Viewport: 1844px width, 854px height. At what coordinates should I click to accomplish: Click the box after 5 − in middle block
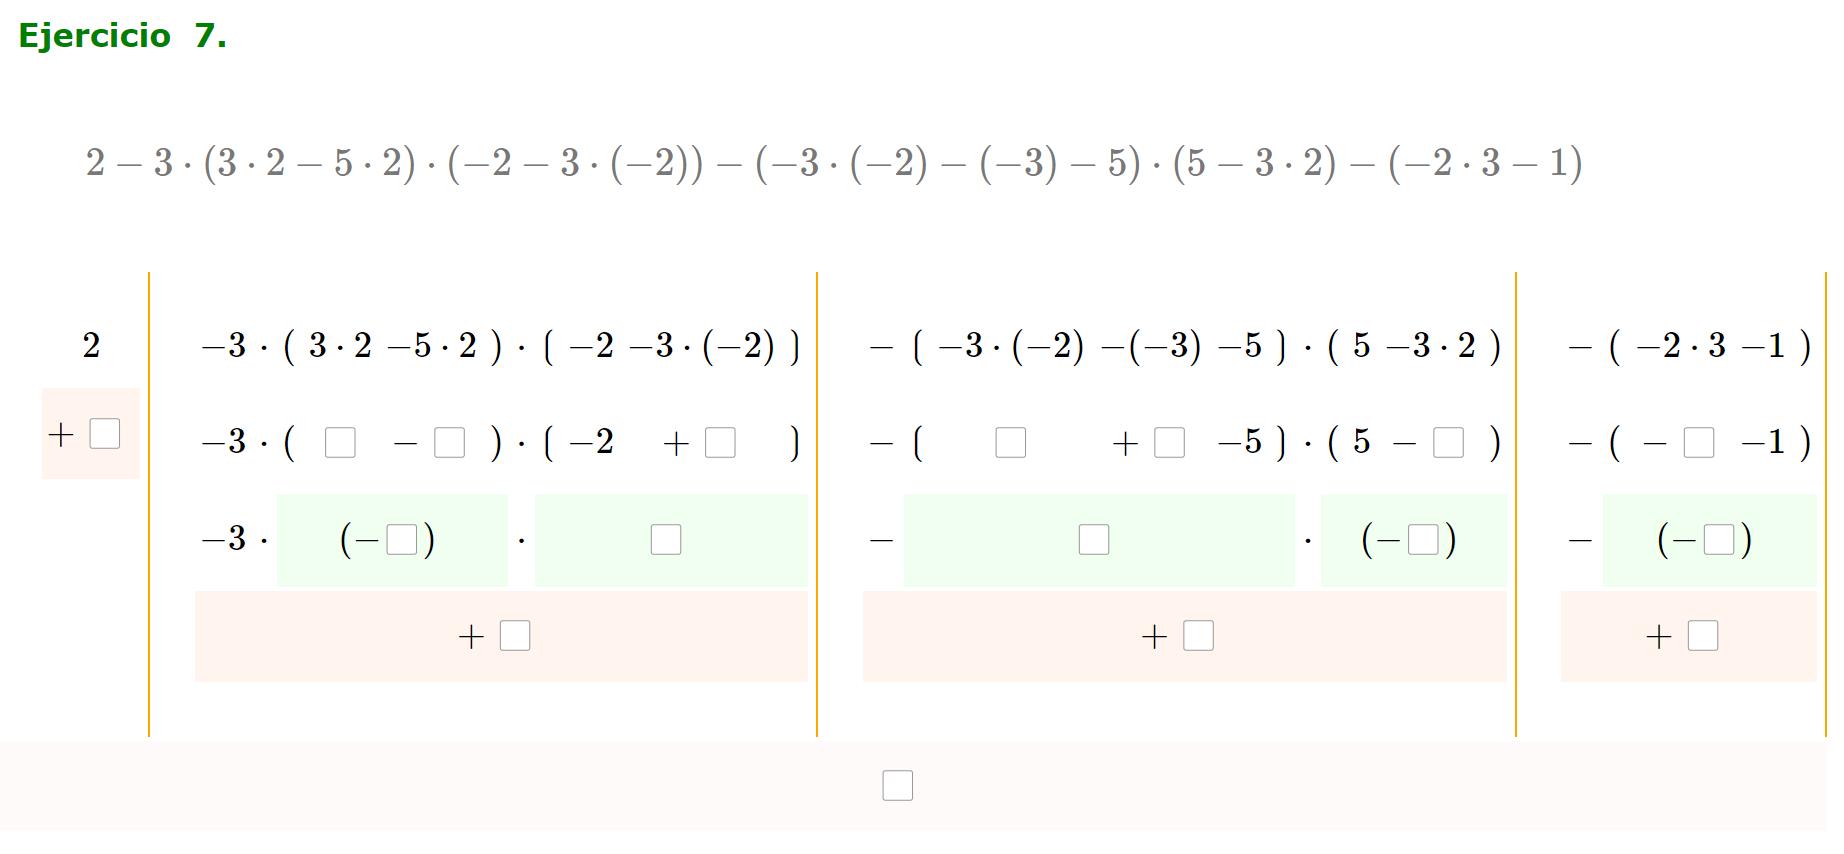click(x=1448, y=442)
